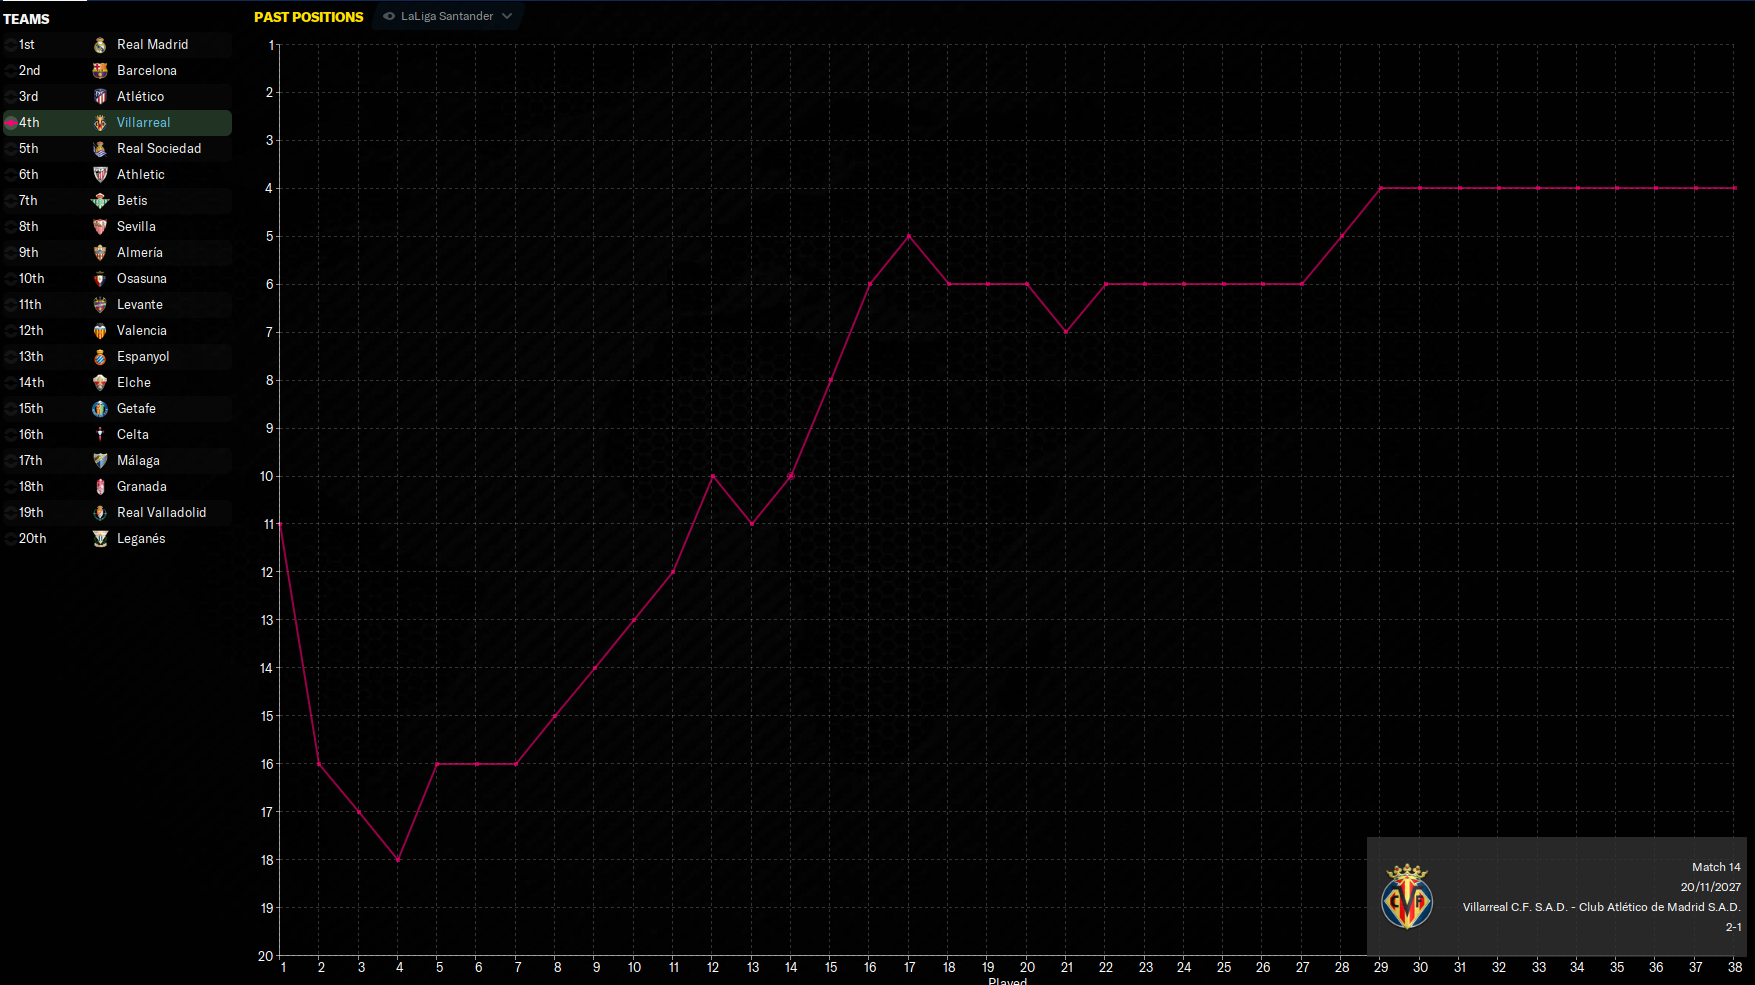Click the Betis club badge

(x=100, y=201)
